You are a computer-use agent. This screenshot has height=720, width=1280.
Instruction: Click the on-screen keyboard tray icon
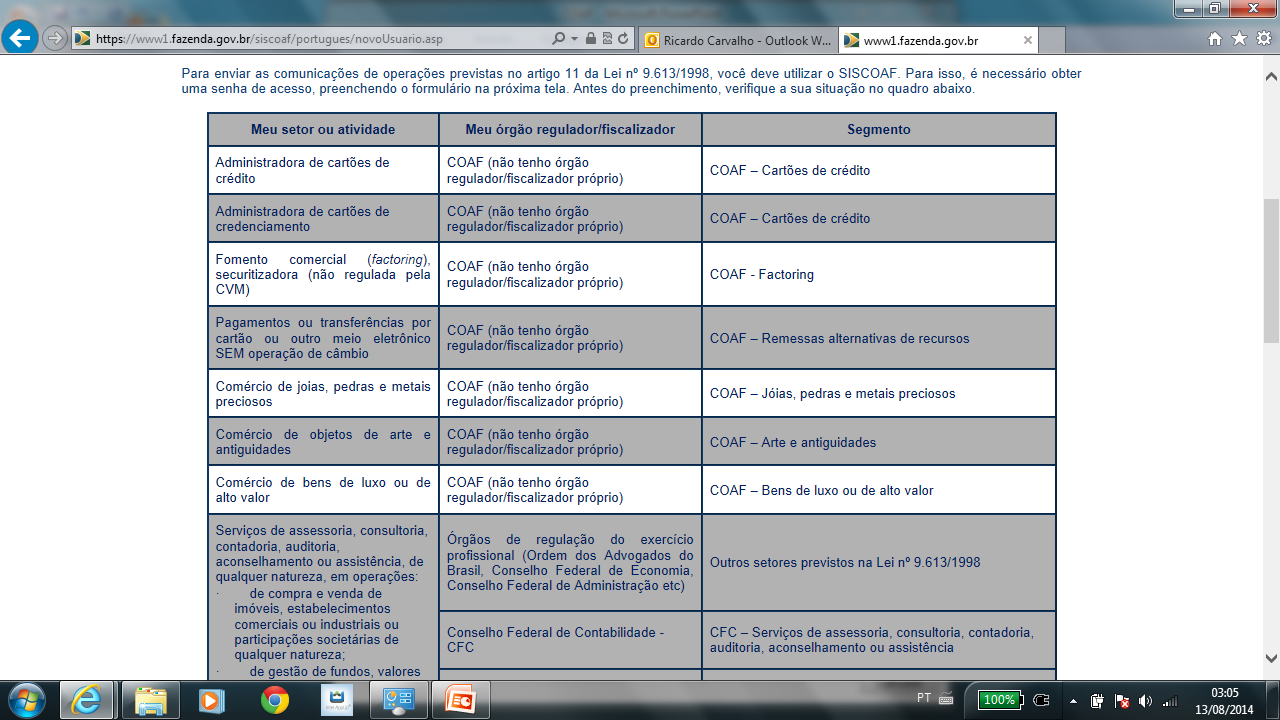[946, 699]
